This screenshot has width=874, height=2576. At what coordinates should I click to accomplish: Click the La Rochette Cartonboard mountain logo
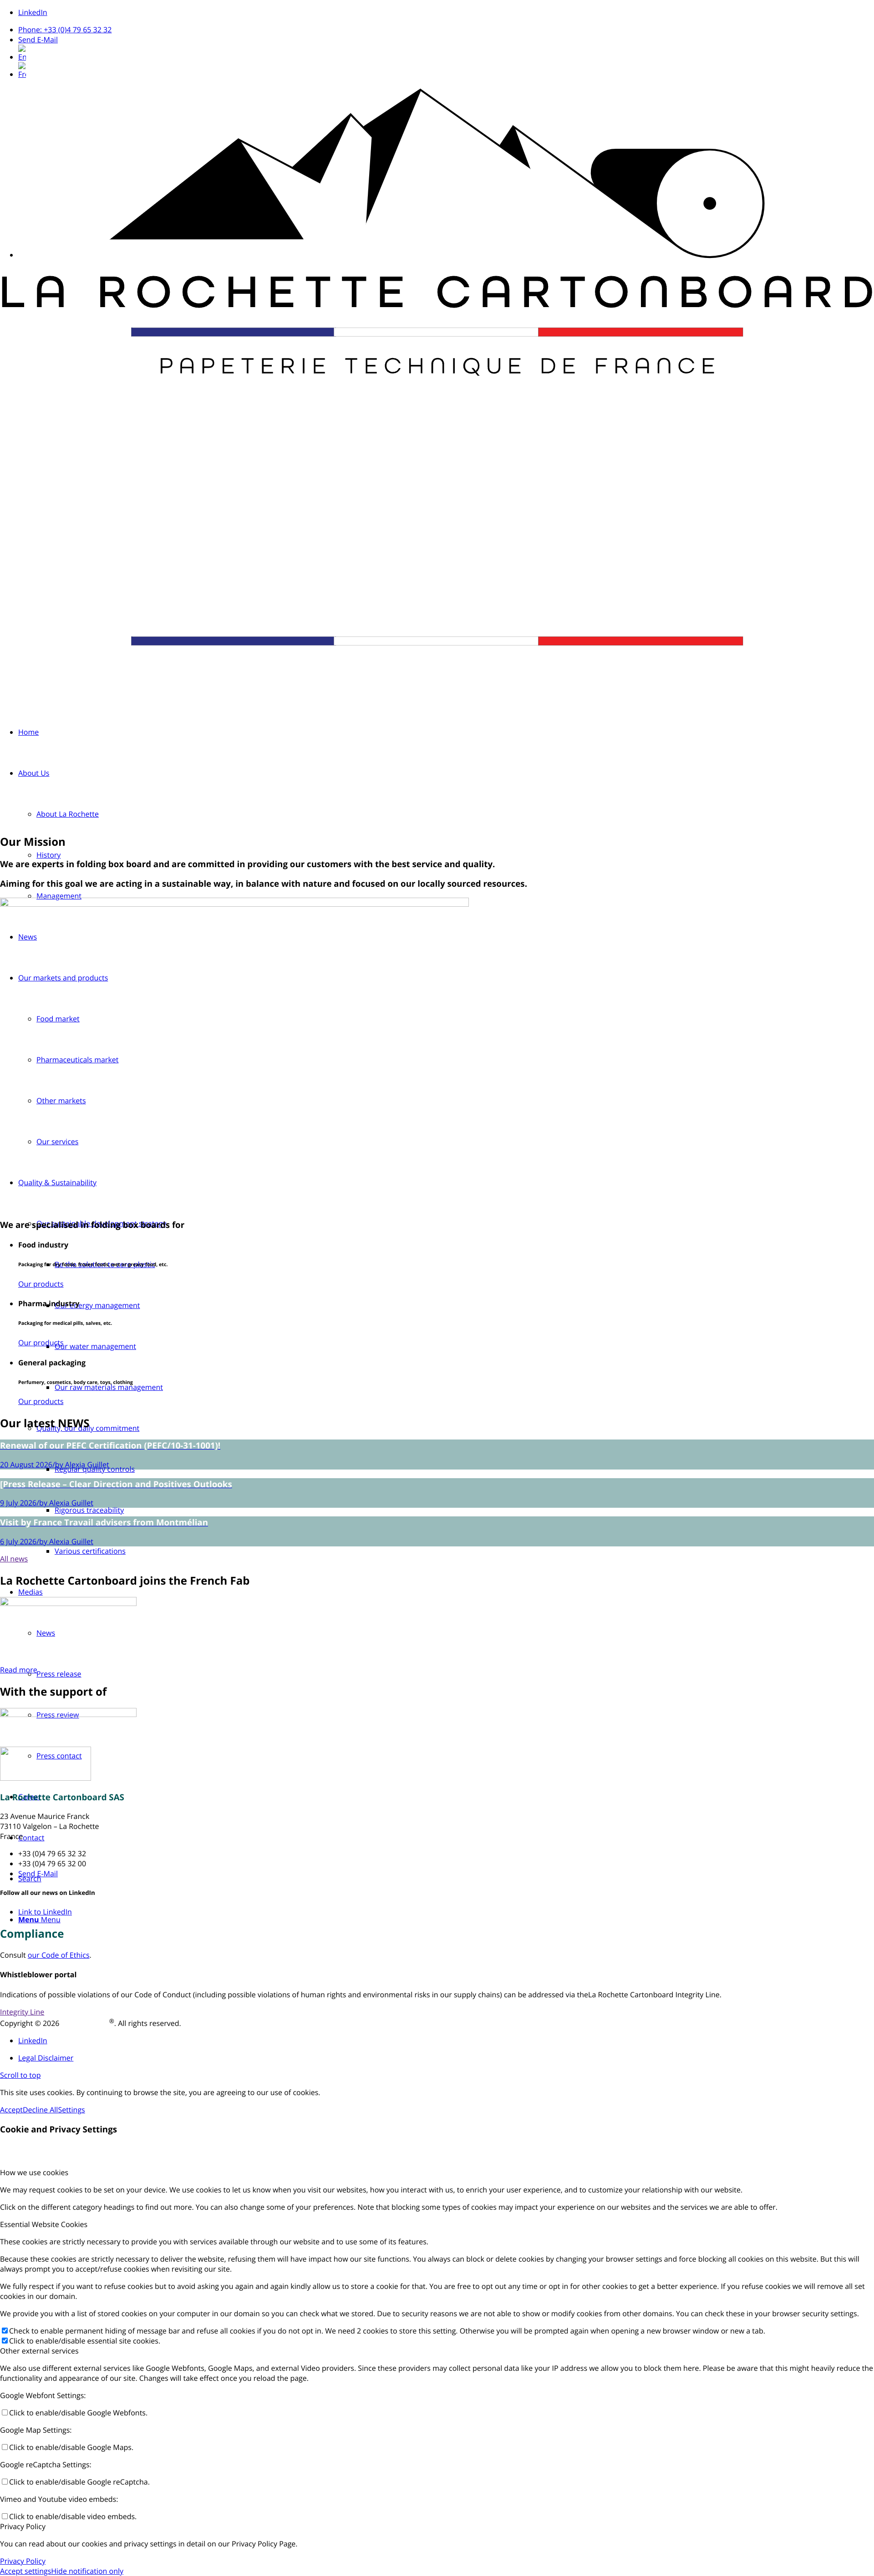437,232
